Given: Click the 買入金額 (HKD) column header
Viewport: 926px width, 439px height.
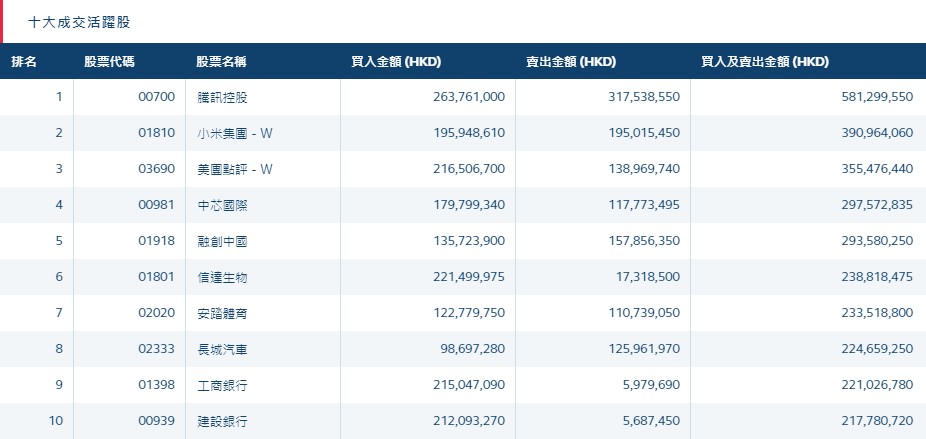Looking at the screenshot, I should pyautogui.click(x=396, y=61).
